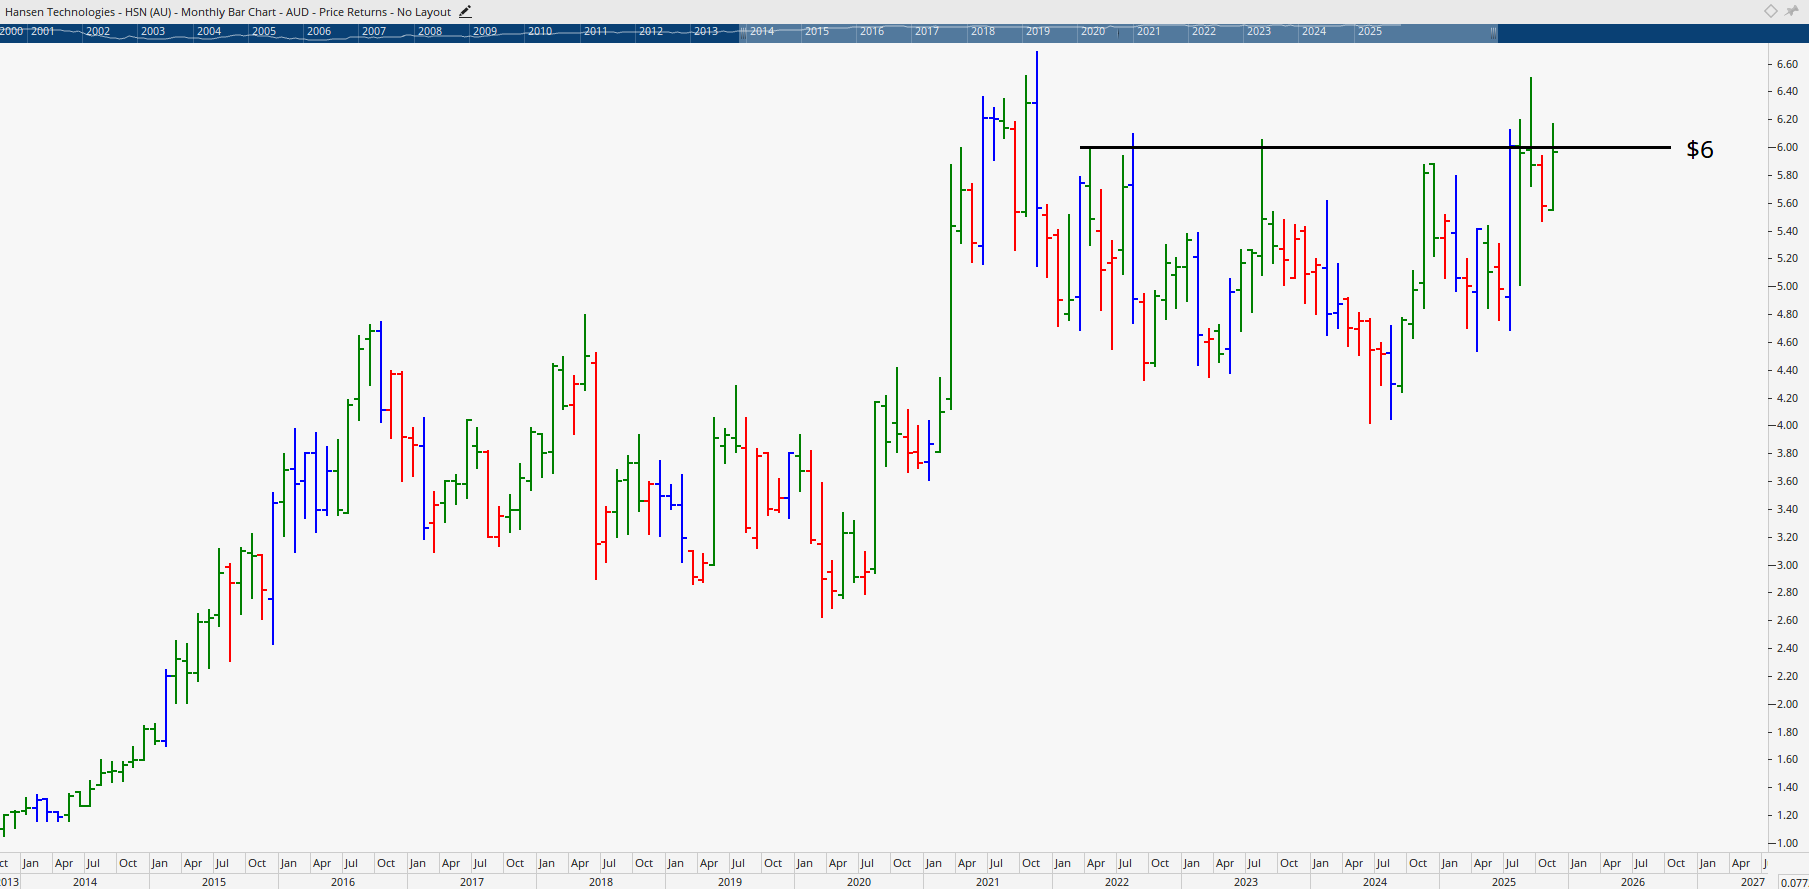Click the 4.00 price axis label
This screenshot has width=1809, height=889.
click(1787, 425)
